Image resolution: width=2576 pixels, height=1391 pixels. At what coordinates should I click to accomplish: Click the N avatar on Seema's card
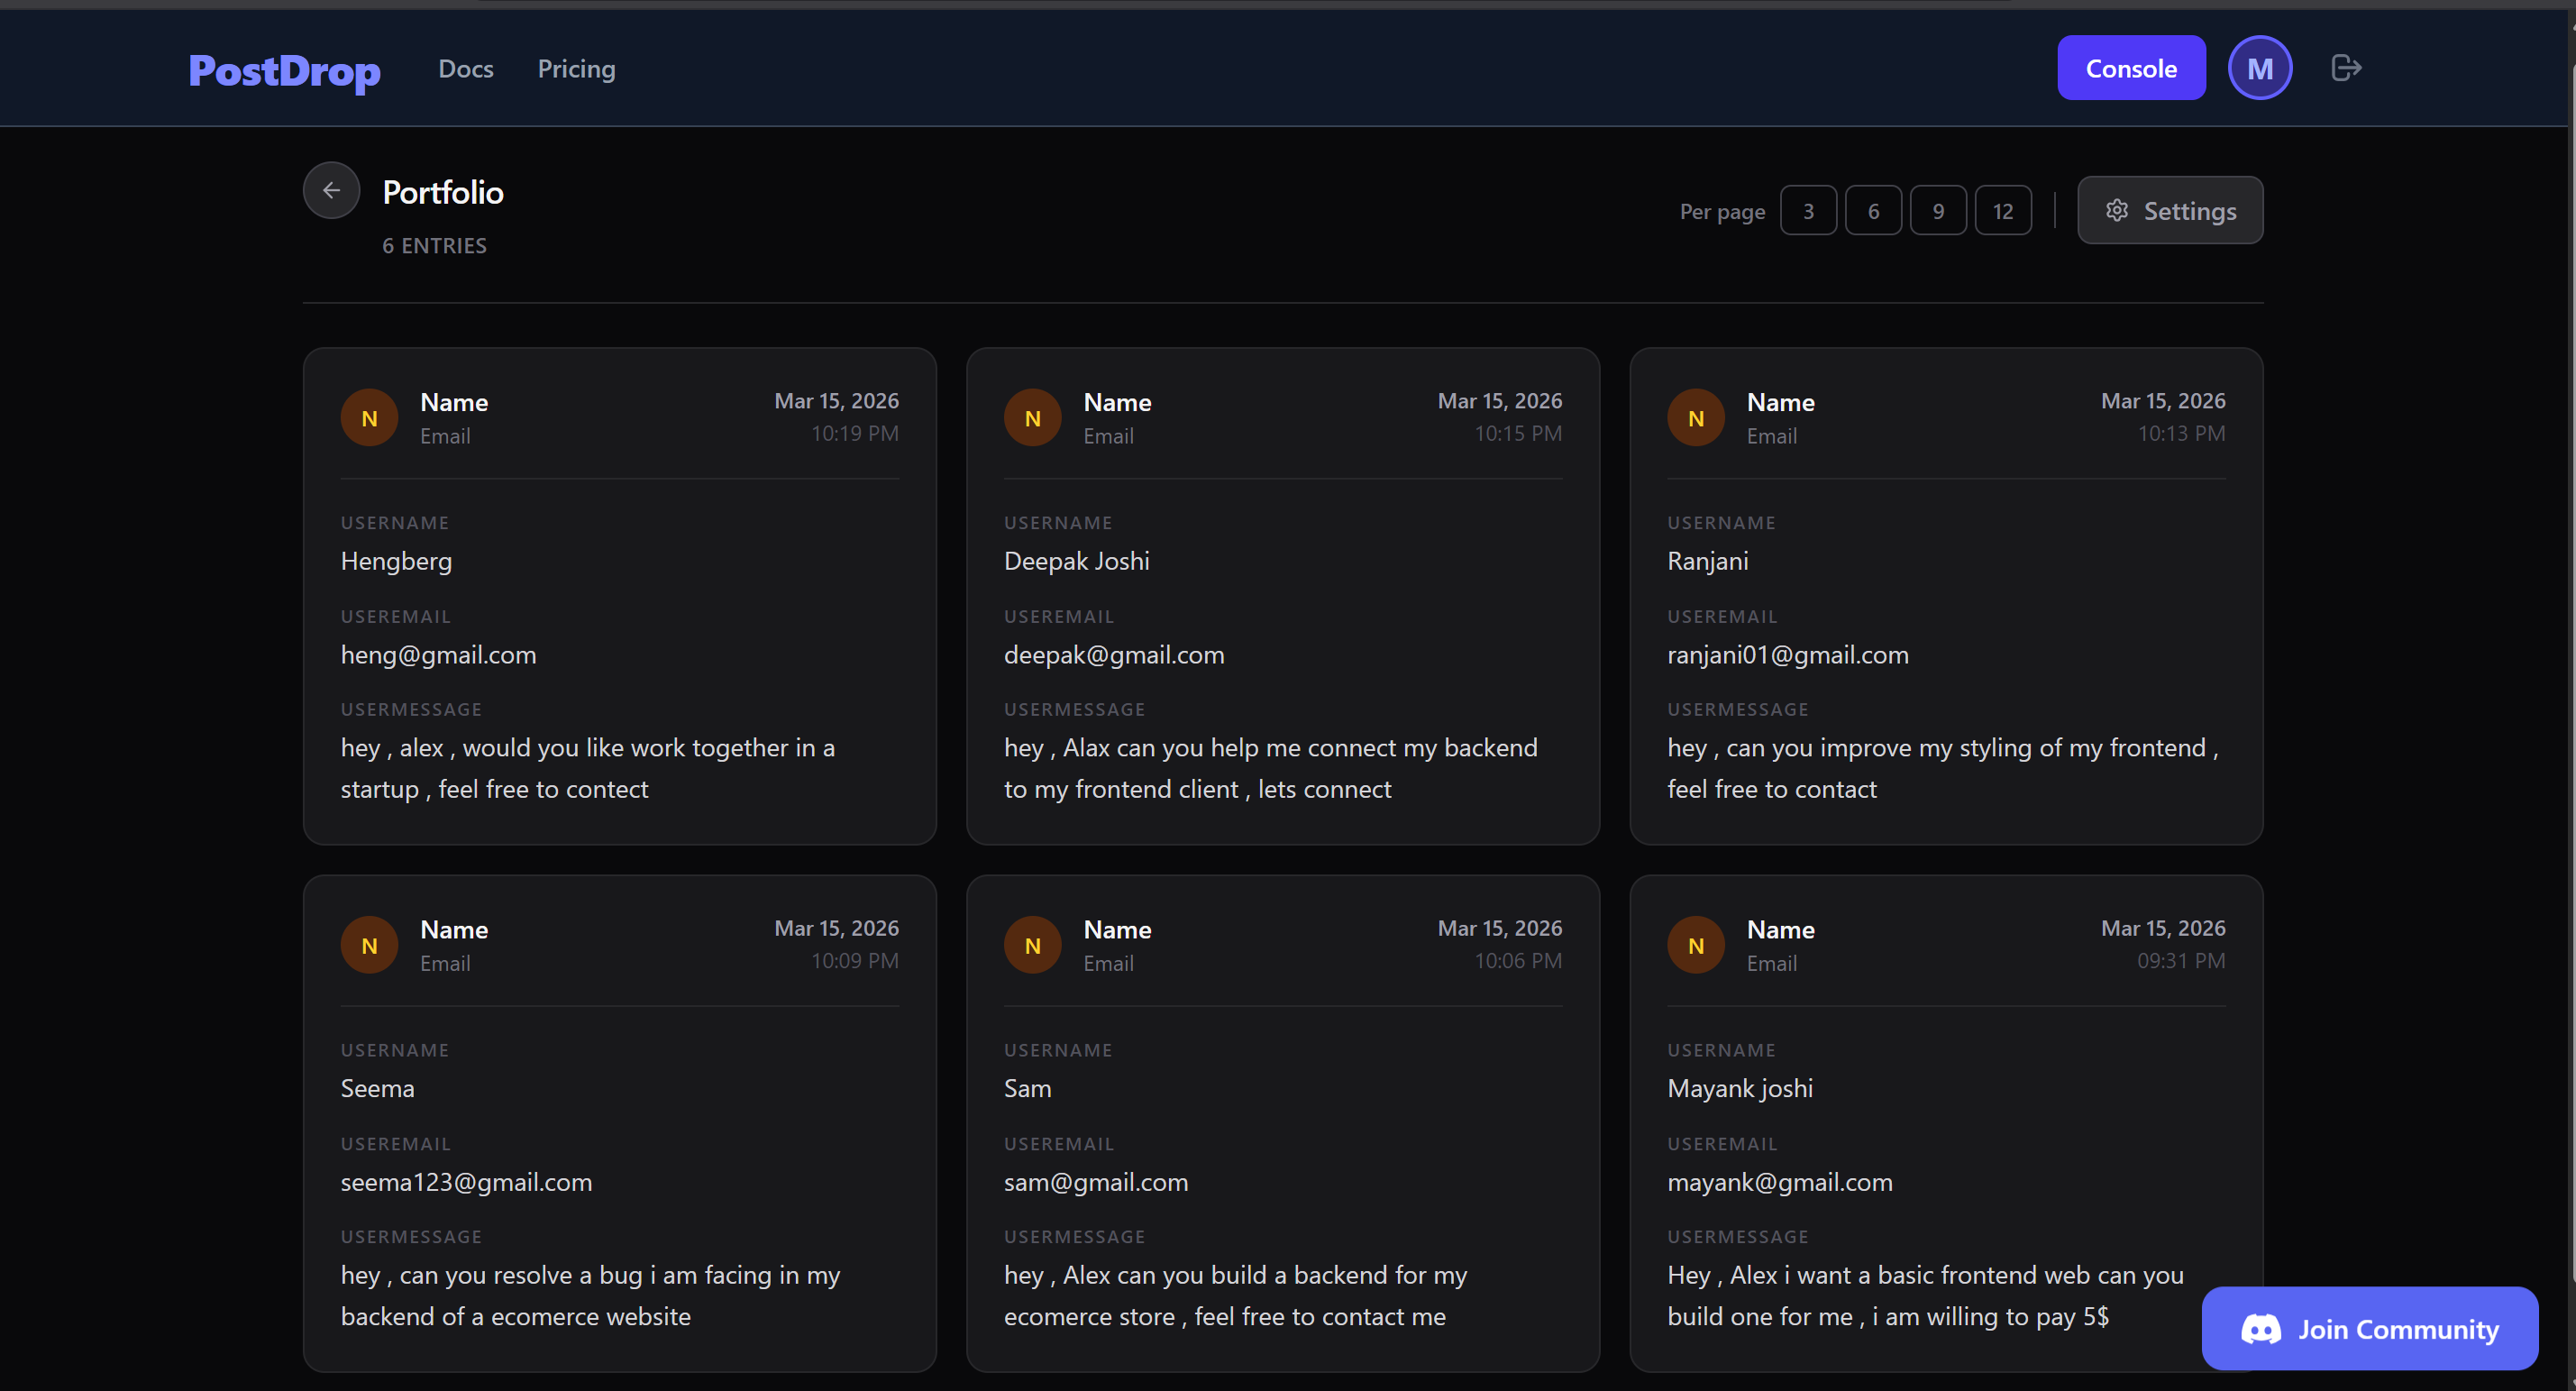369,945
